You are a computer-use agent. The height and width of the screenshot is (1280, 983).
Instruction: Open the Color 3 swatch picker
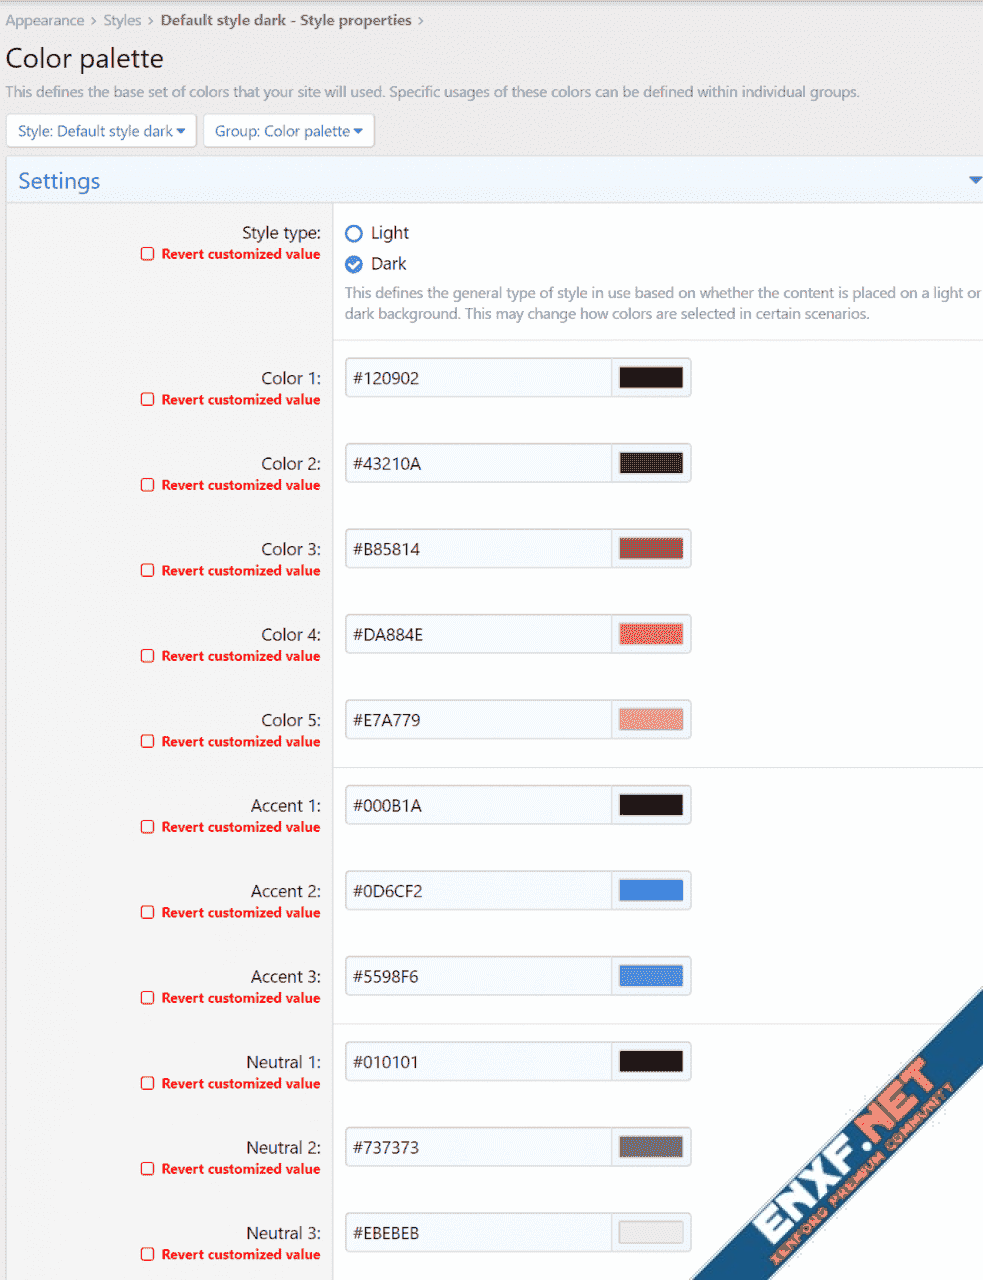click(651, 549)
